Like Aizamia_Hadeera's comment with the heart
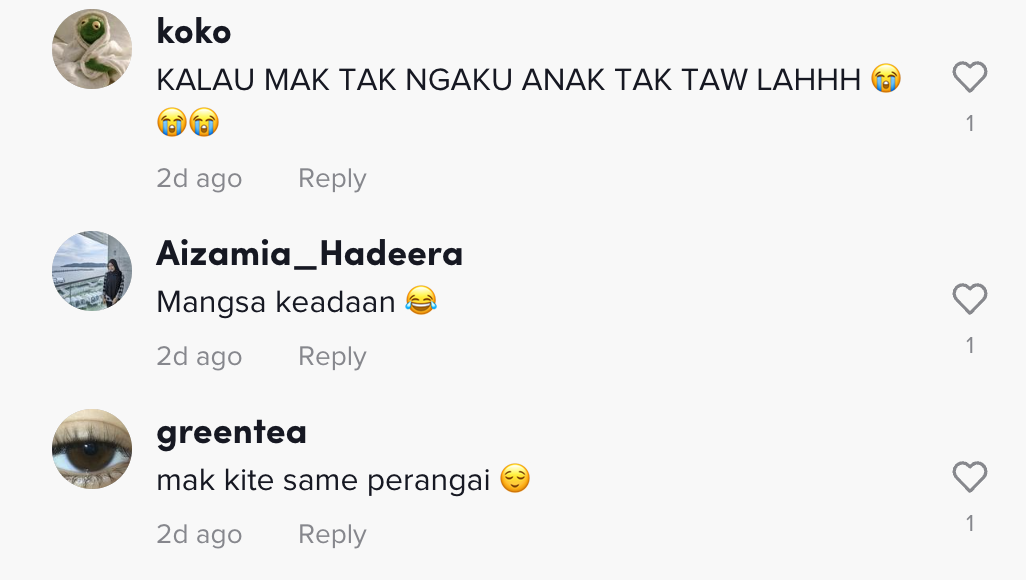This screenshot has height=580, width=1026. [969, 299]
